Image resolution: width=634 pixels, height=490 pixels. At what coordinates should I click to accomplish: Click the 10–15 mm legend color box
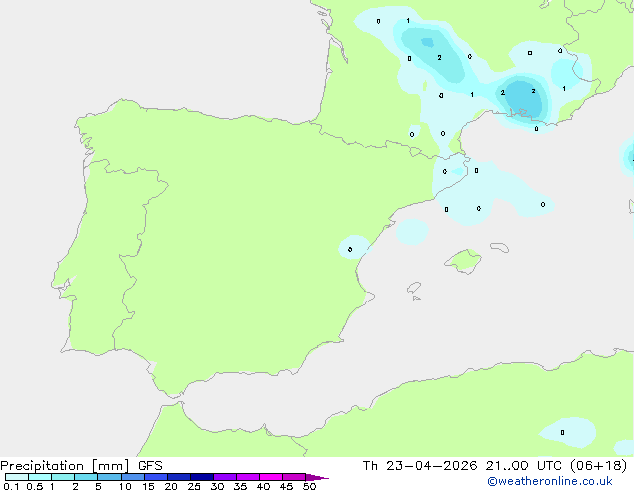[132, 477]
